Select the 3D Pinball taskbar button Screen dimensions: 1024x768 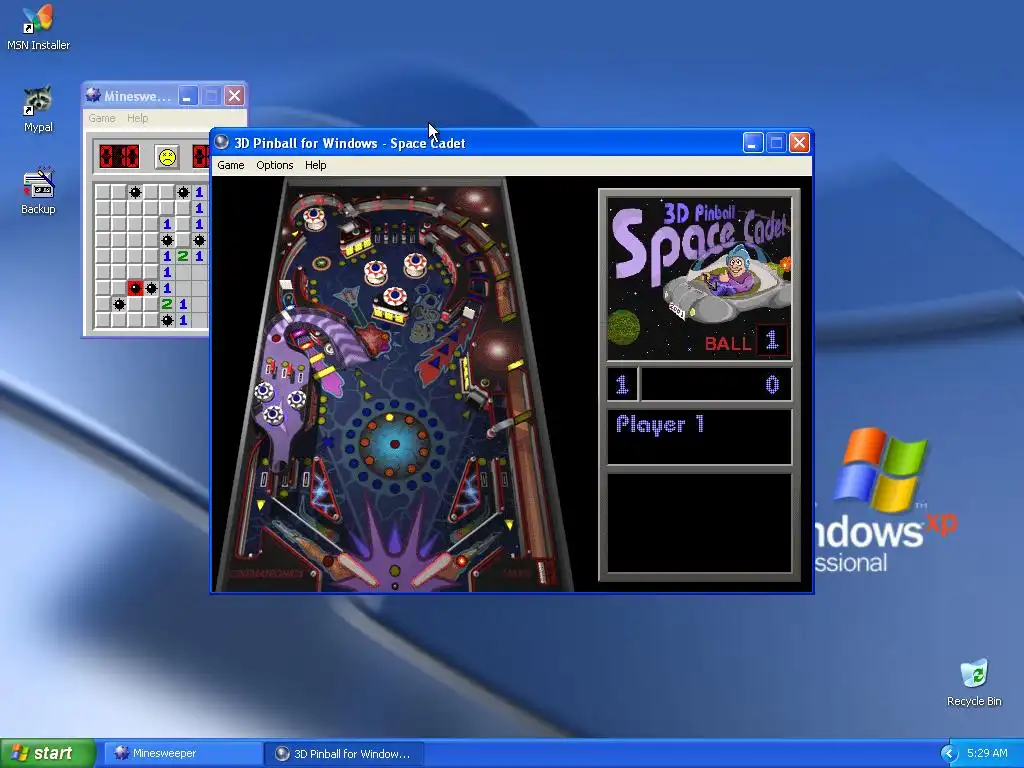point(344,753)
